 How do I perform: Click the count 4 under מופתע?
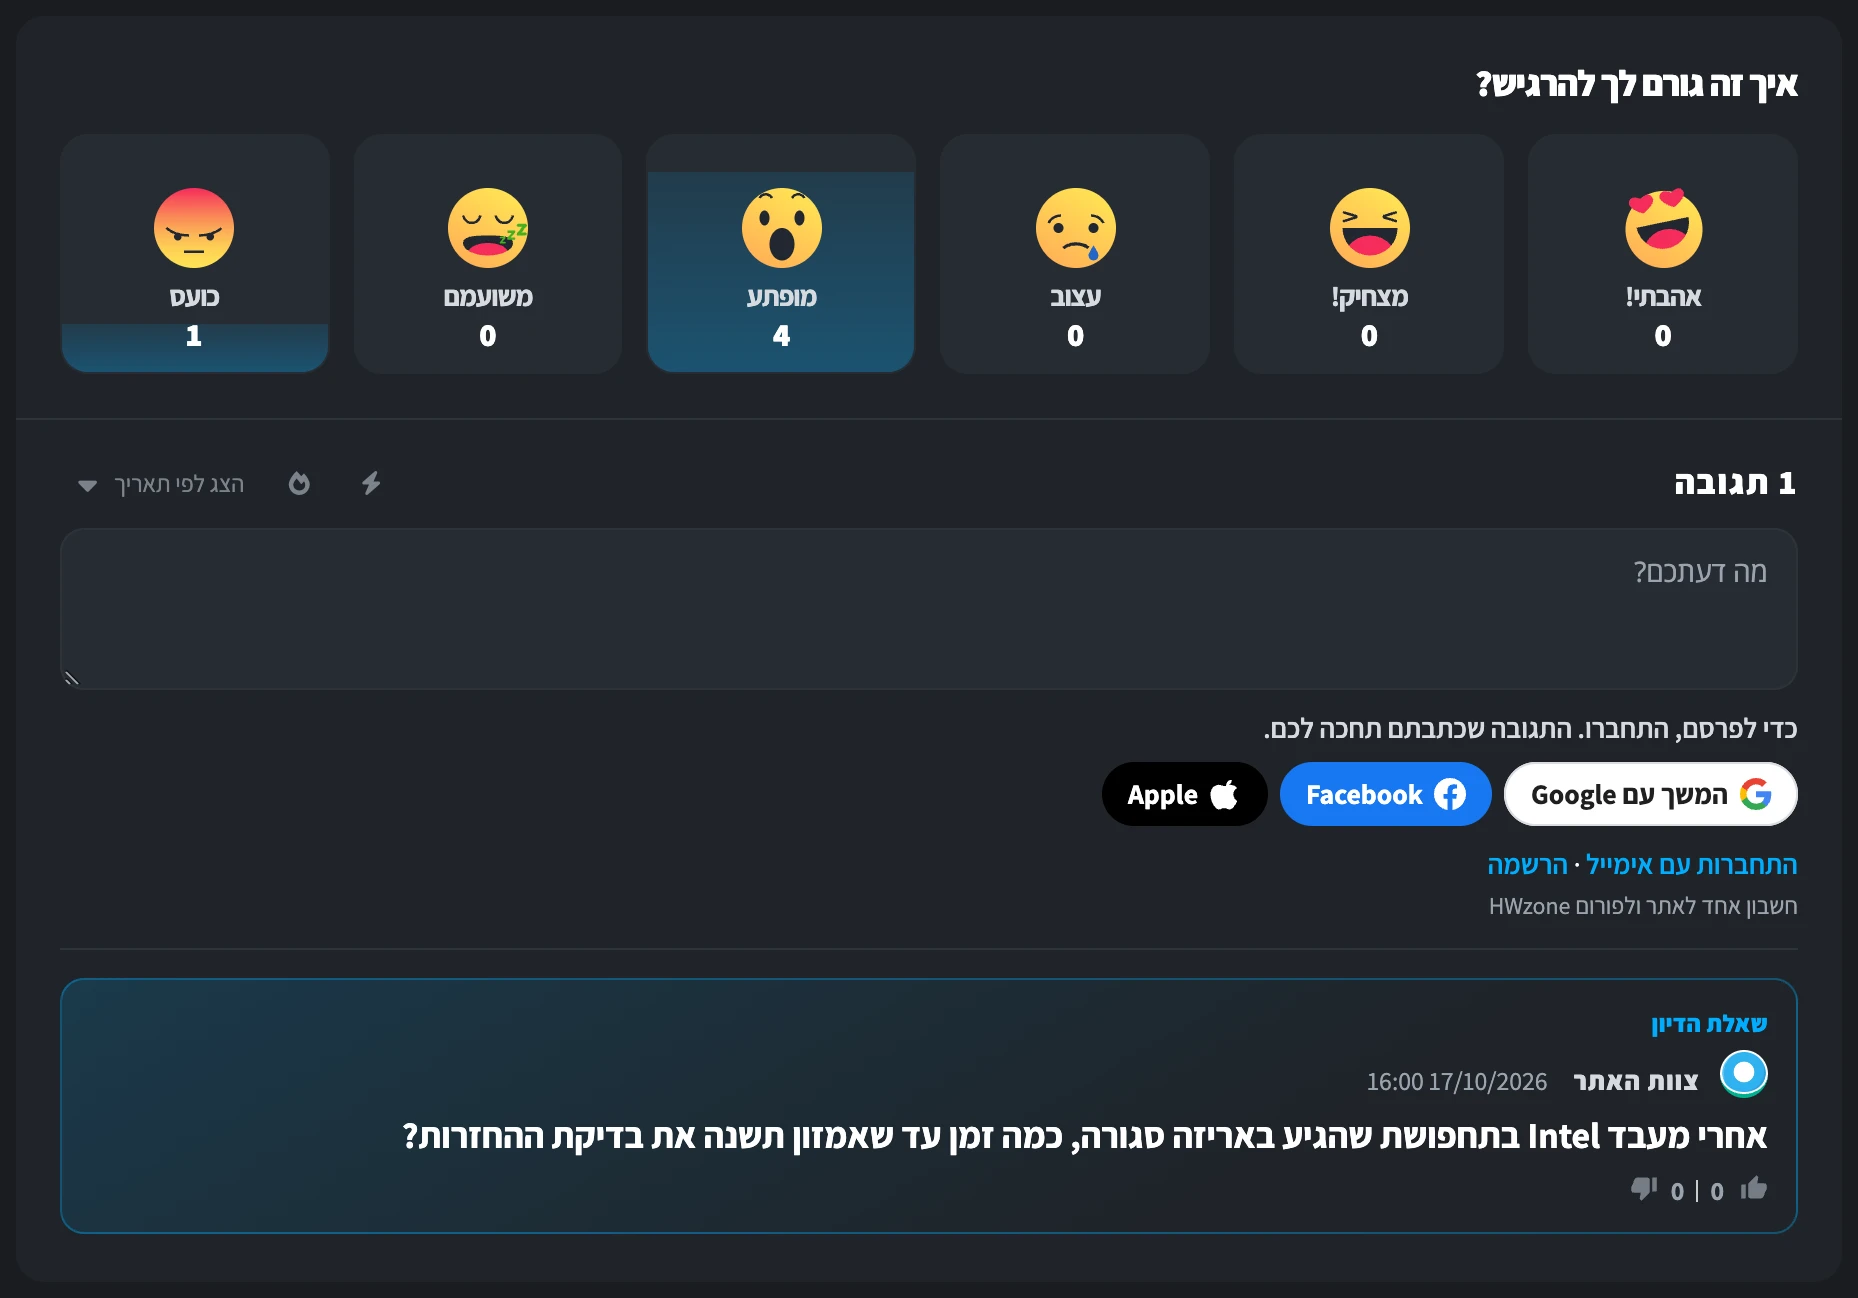(x=782, y=336)
